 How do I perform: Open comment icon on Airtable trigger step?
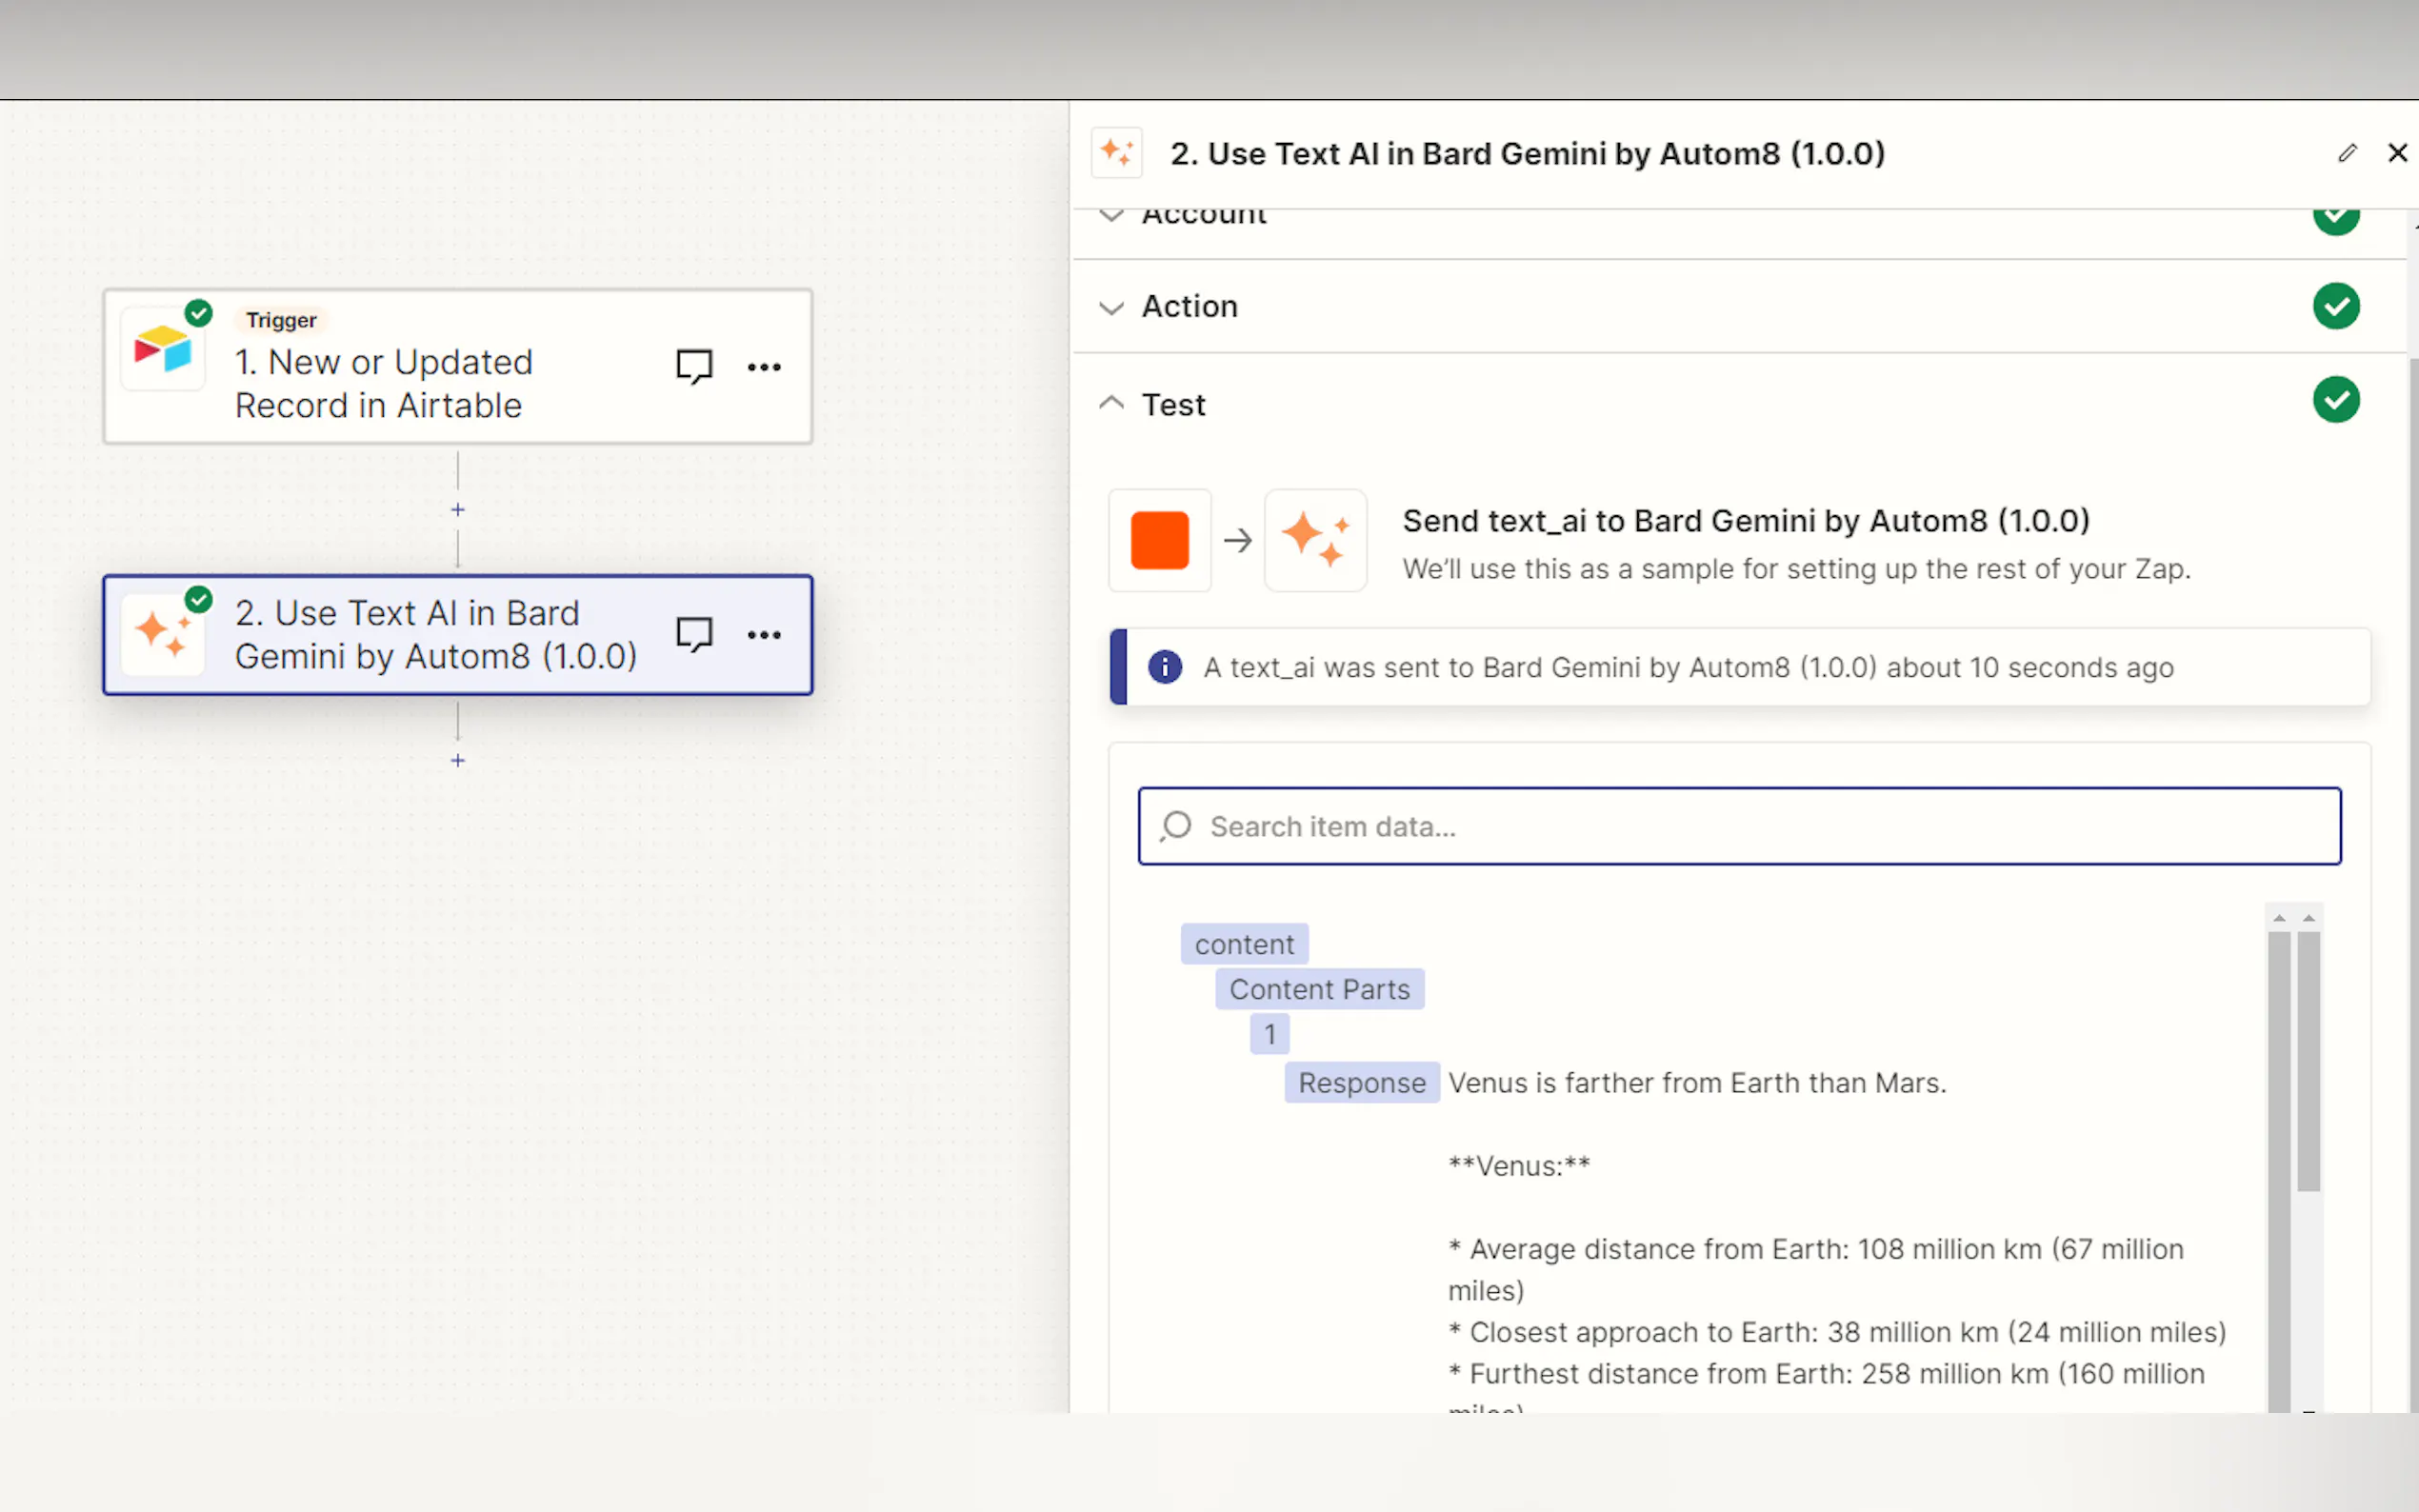coord(693,366)
